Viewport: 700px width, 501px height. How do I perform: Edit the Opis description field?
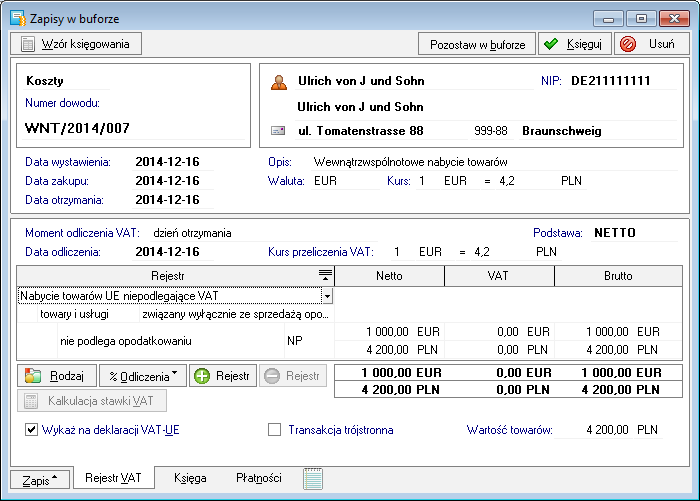(494, 162)
